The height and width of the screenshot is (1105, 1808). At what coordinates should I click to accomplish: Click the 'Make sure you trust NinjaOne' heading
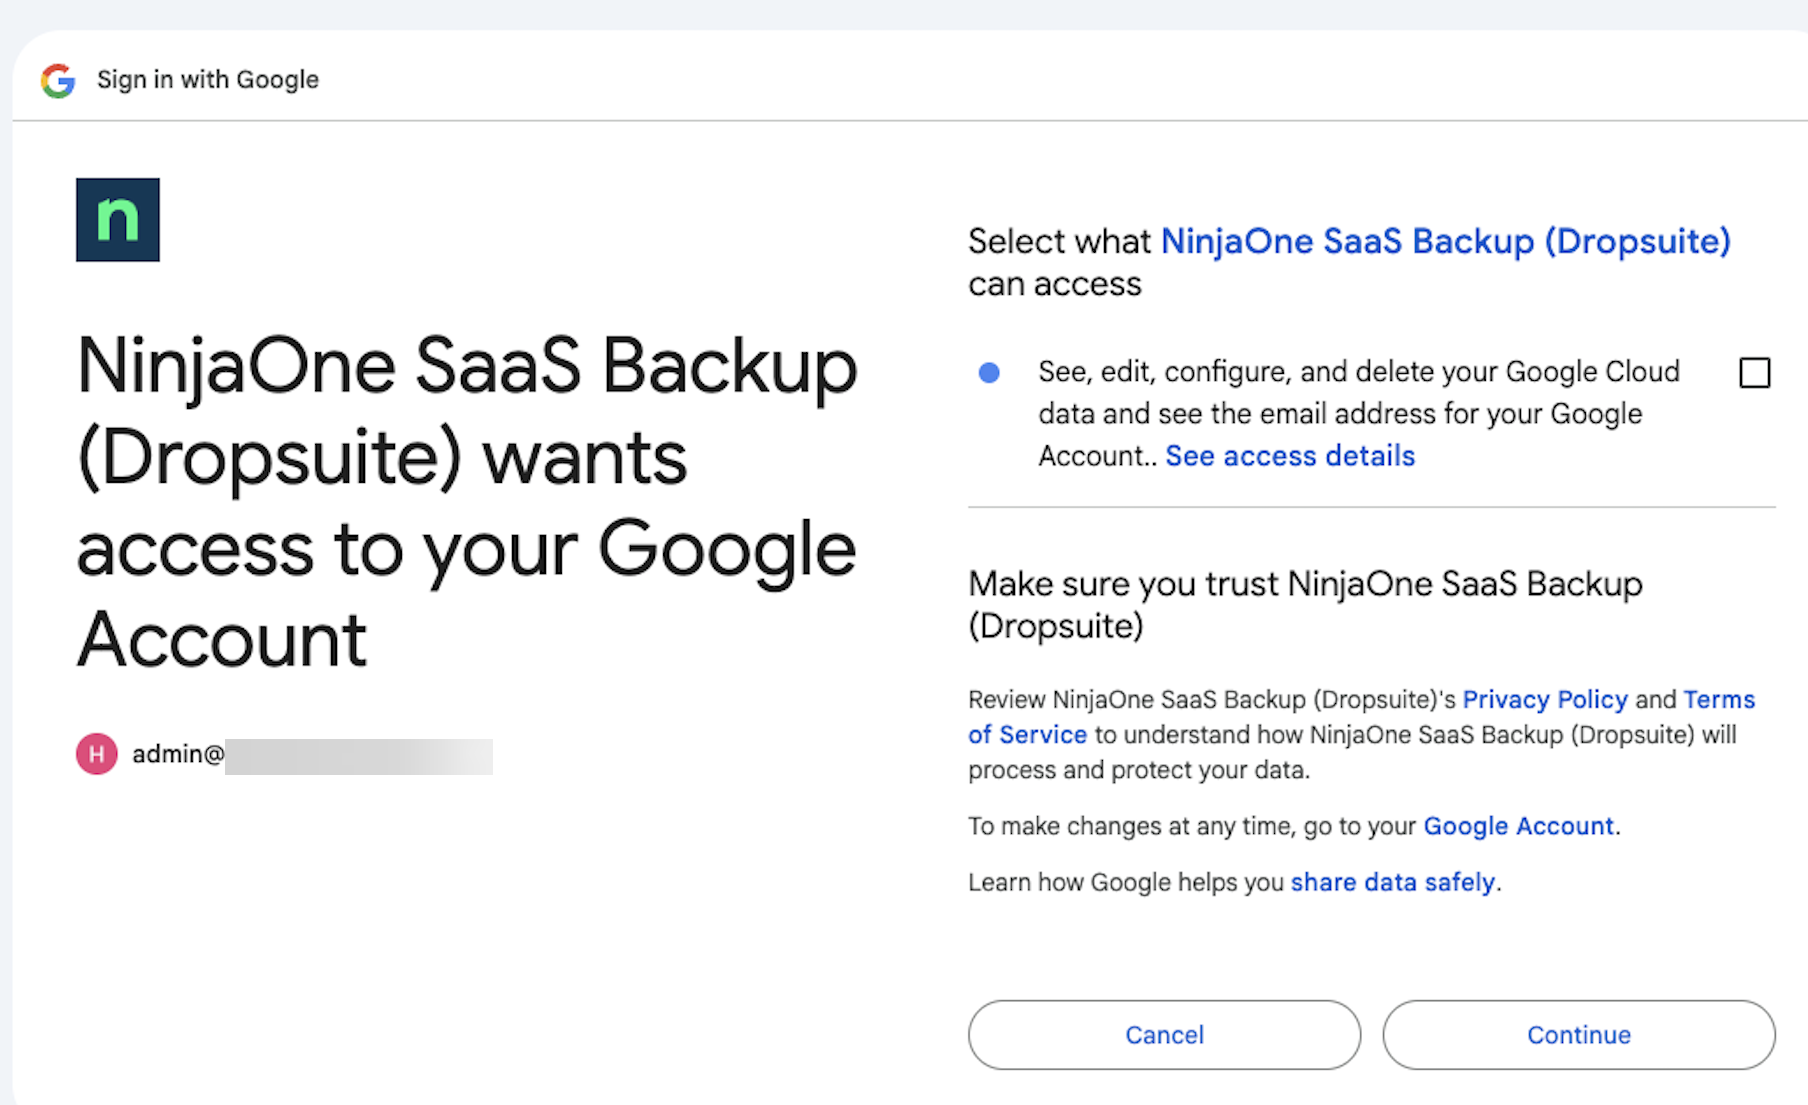coord(1305,605)
